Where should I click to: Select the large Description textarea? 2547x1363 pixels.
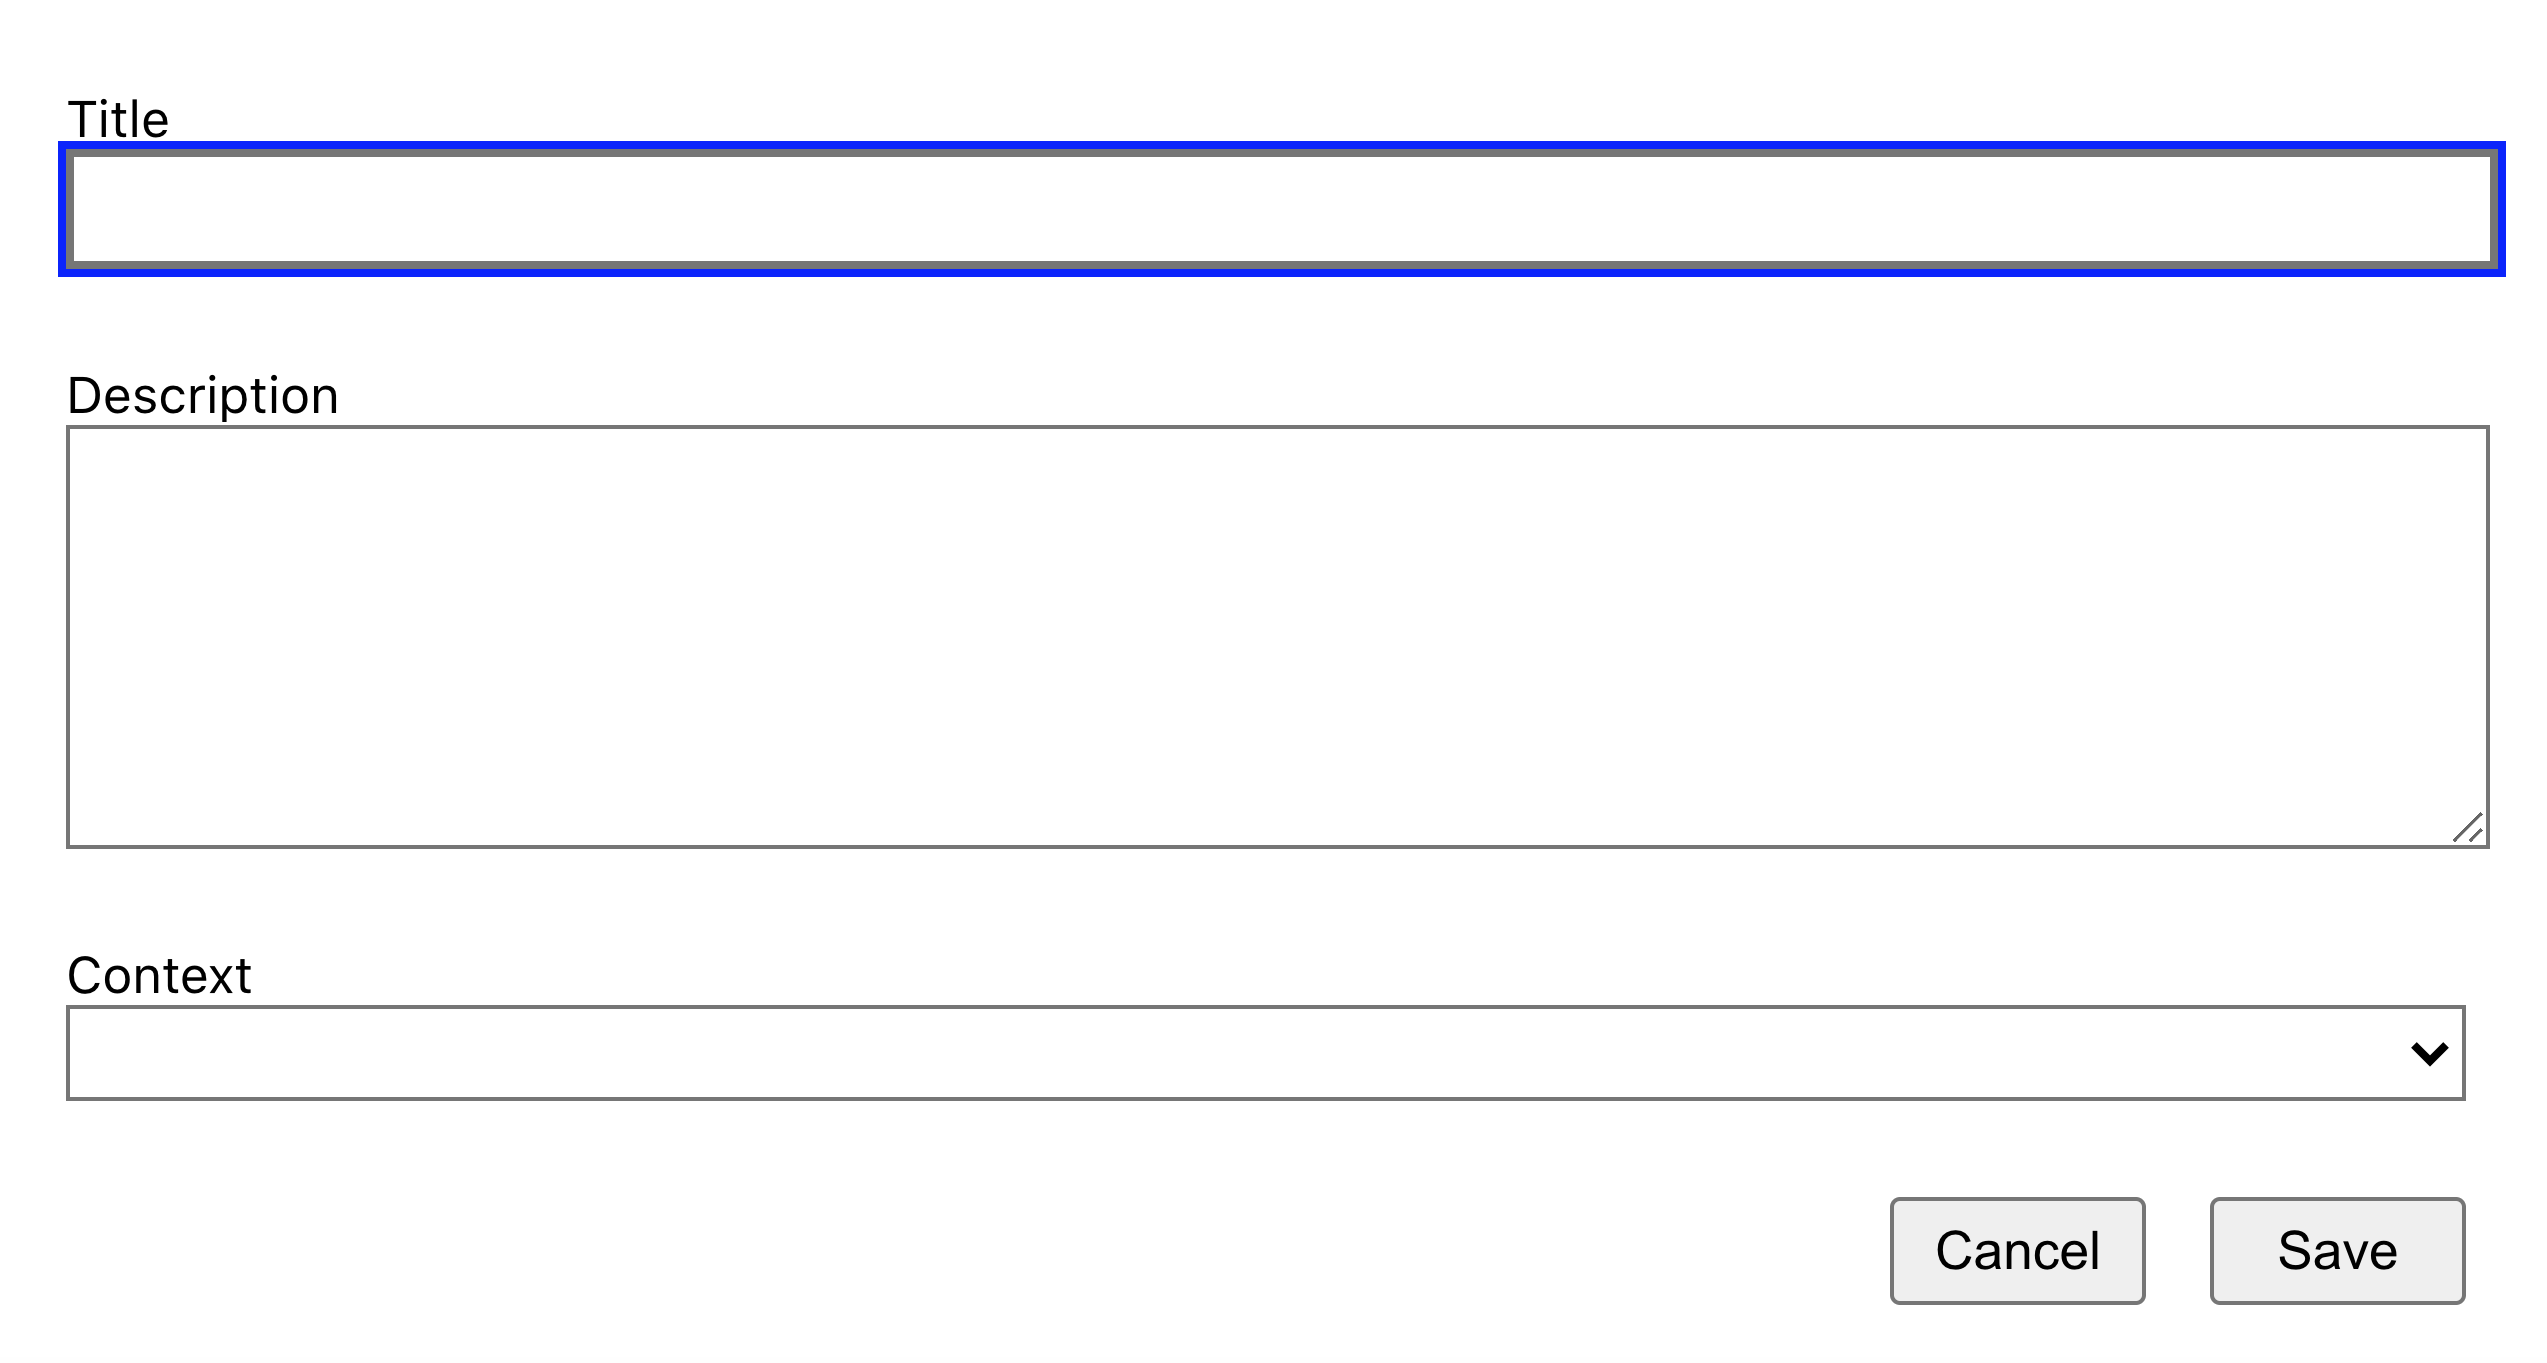(1277, 637)
